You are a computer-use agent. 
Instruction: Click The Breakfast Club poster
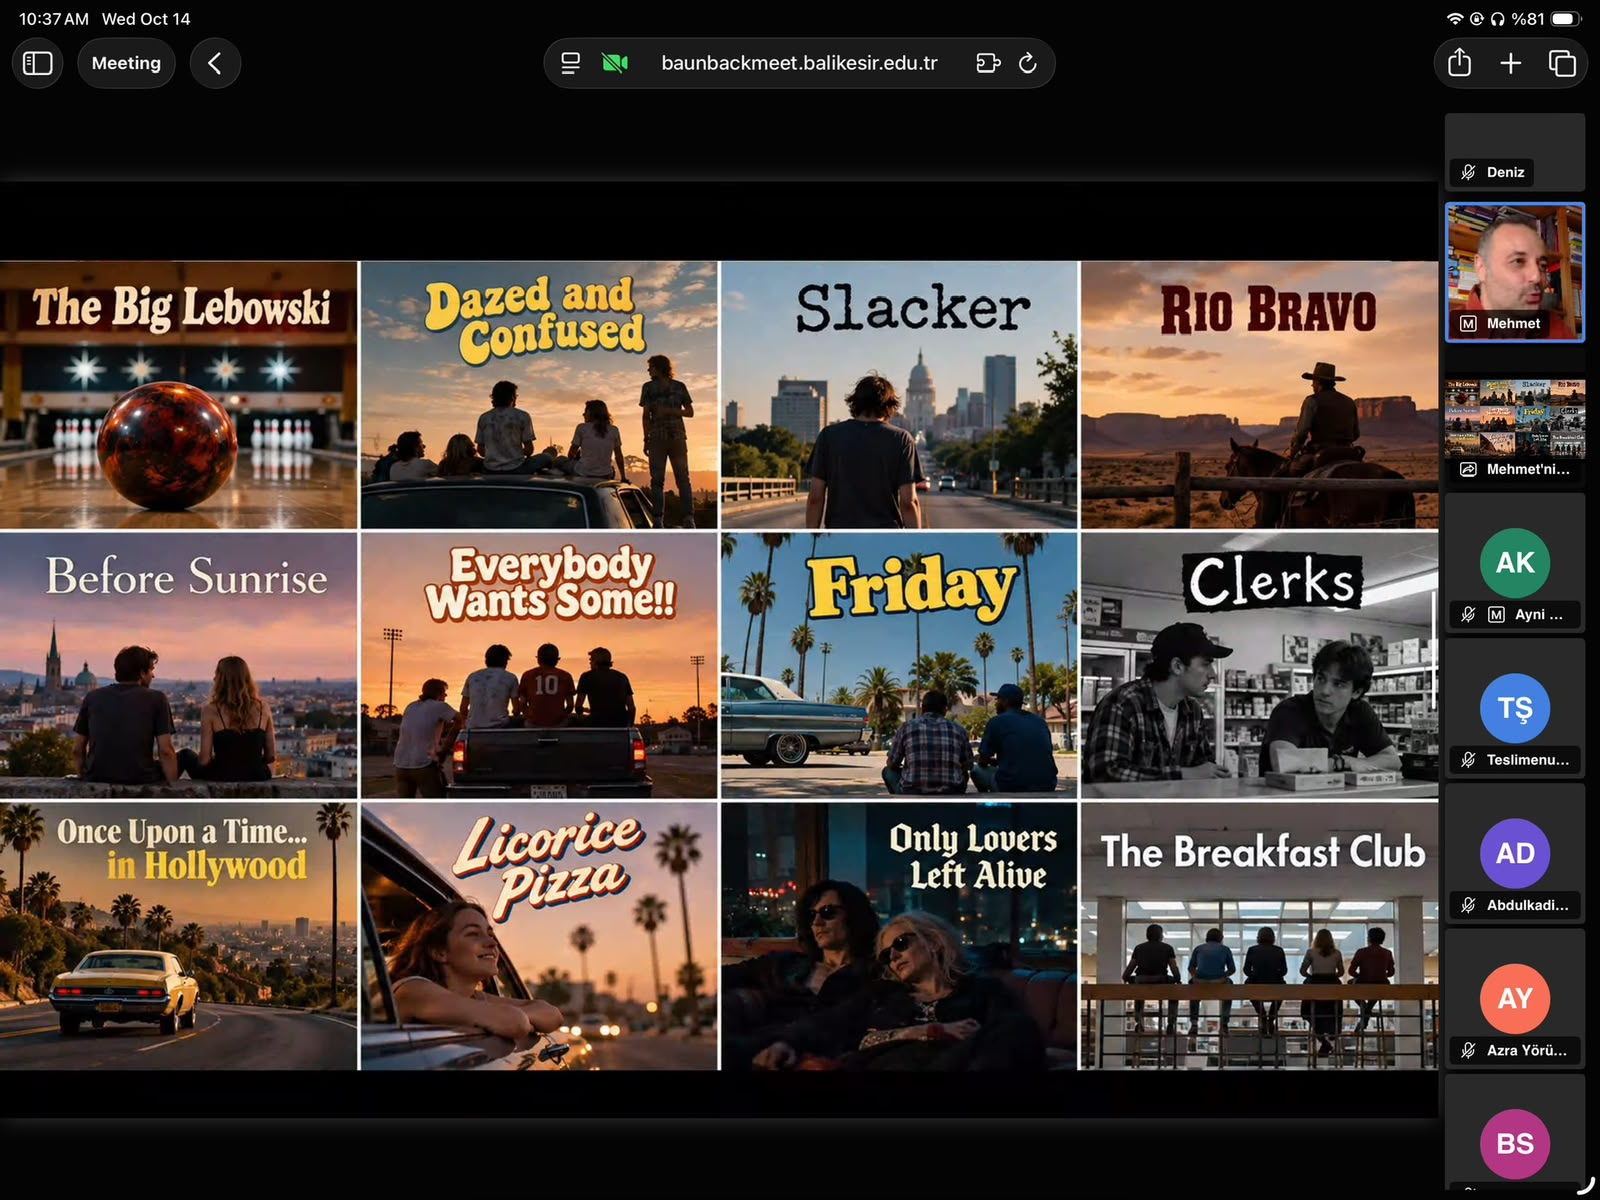pyautogui.click(x=1259, y=936)
